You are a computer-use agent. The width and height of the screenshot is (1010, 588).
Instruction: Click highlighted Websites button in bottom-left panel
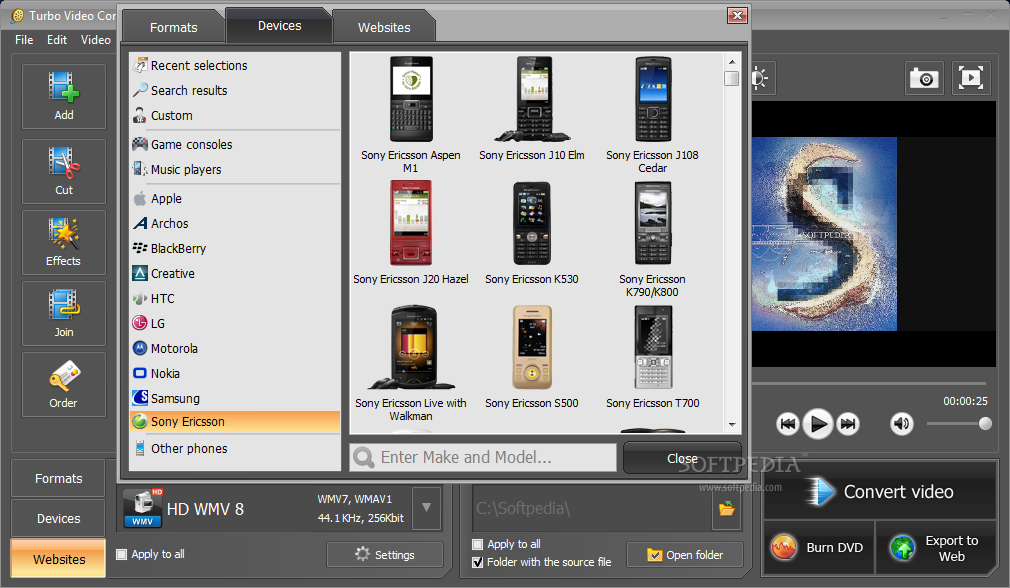pos(59,559)
